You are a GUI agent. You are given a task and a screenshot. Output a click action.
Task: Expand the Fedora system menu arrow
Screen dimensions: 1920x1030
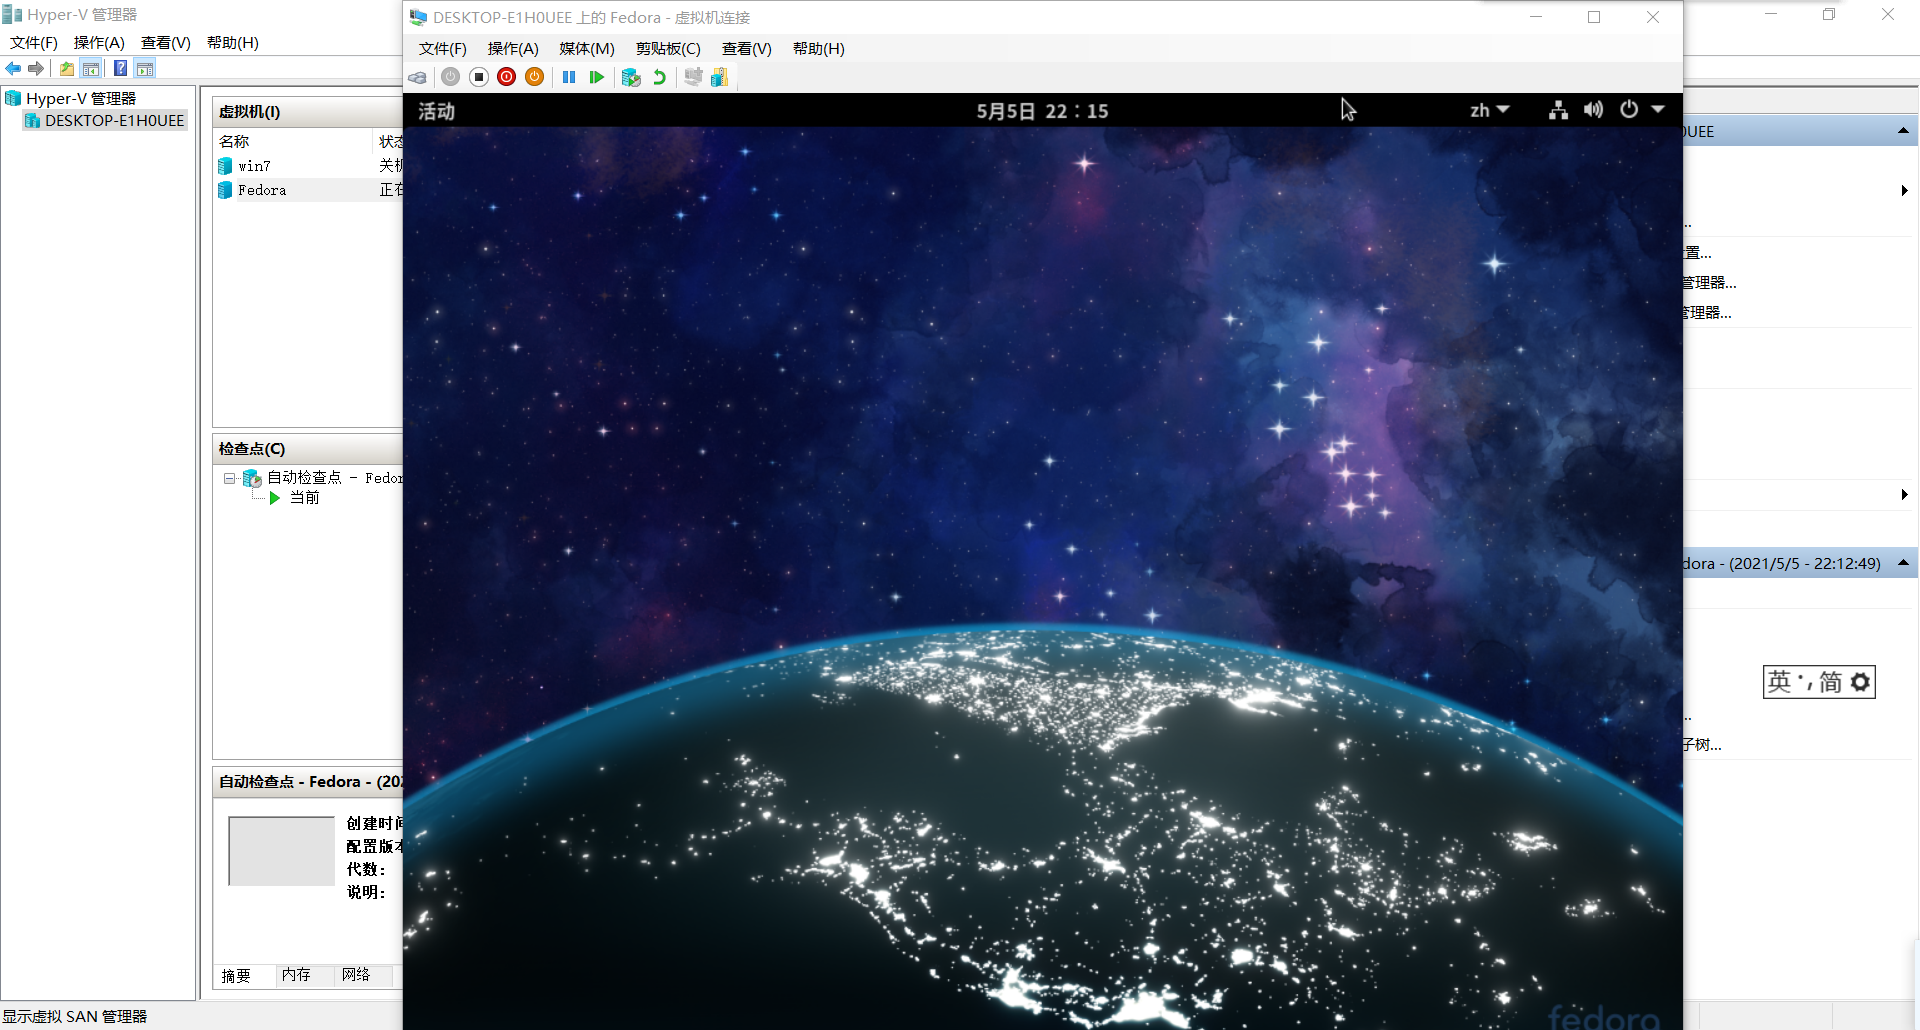click(x=1658, y=110)
